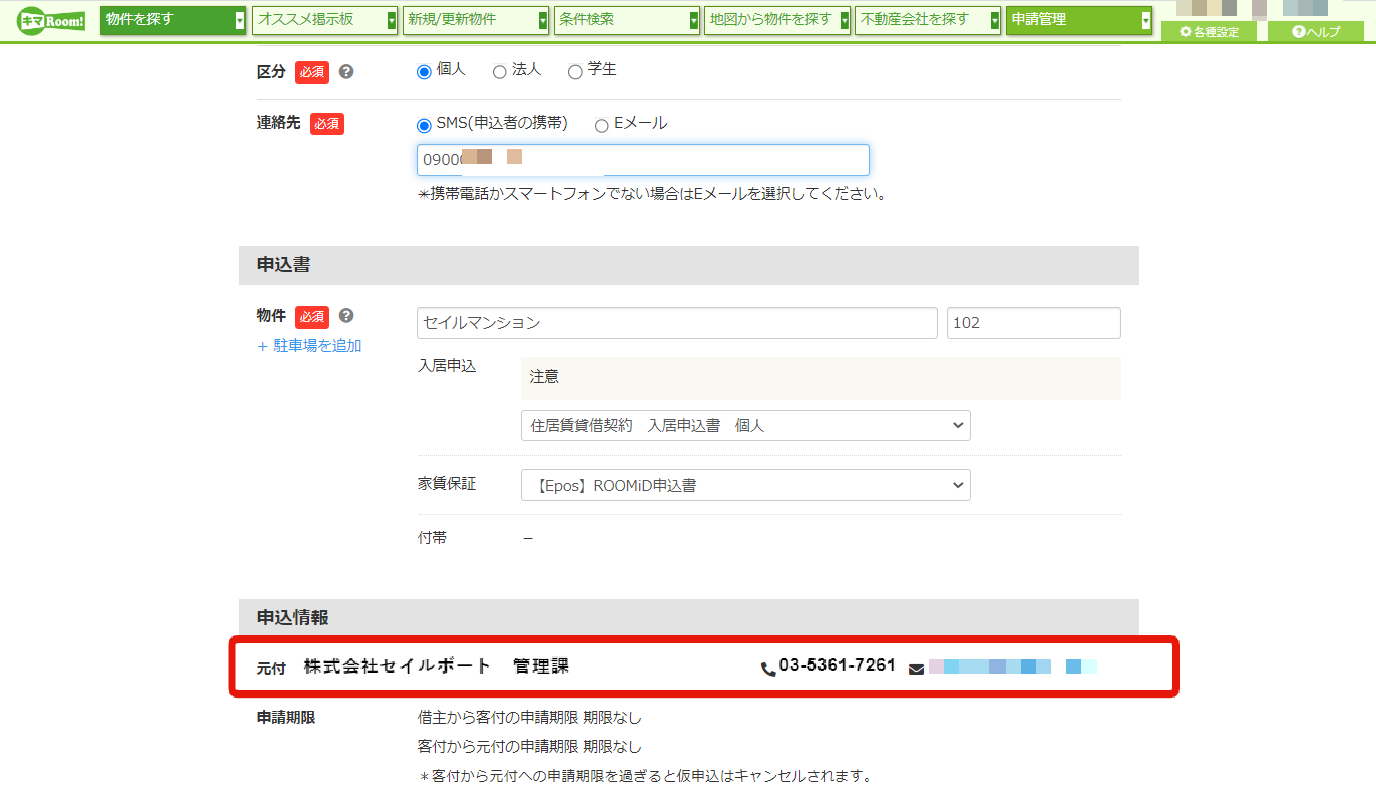
Task: Click the envelope mail icon in 元付 row
Action: point(916,669)
